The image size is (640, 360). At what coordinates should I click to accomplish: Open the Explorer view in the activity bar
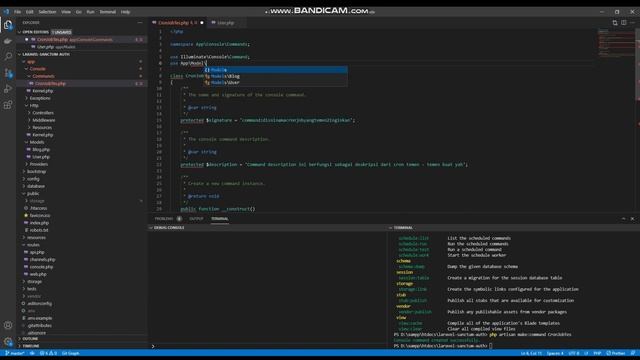coord(8,25)
